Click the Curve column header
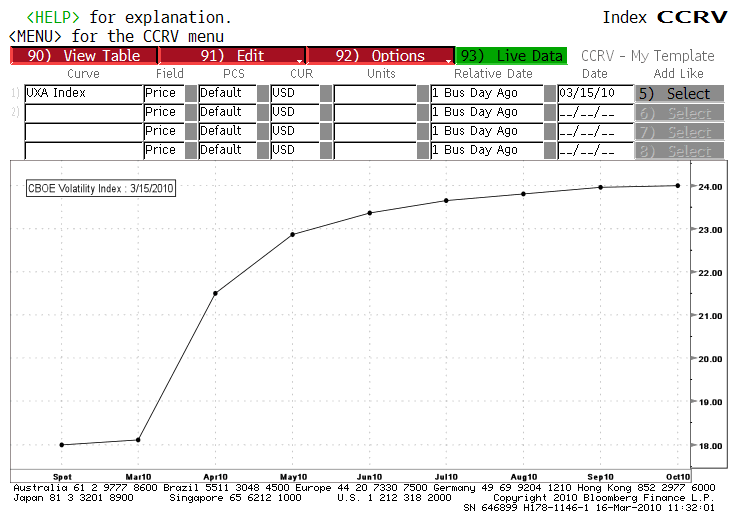 (x=84, y=74)
